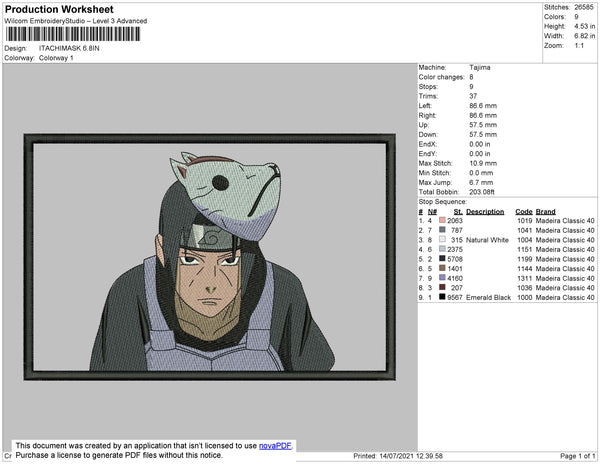Click code '1311' in the stop sequence

tap(525, 278)
